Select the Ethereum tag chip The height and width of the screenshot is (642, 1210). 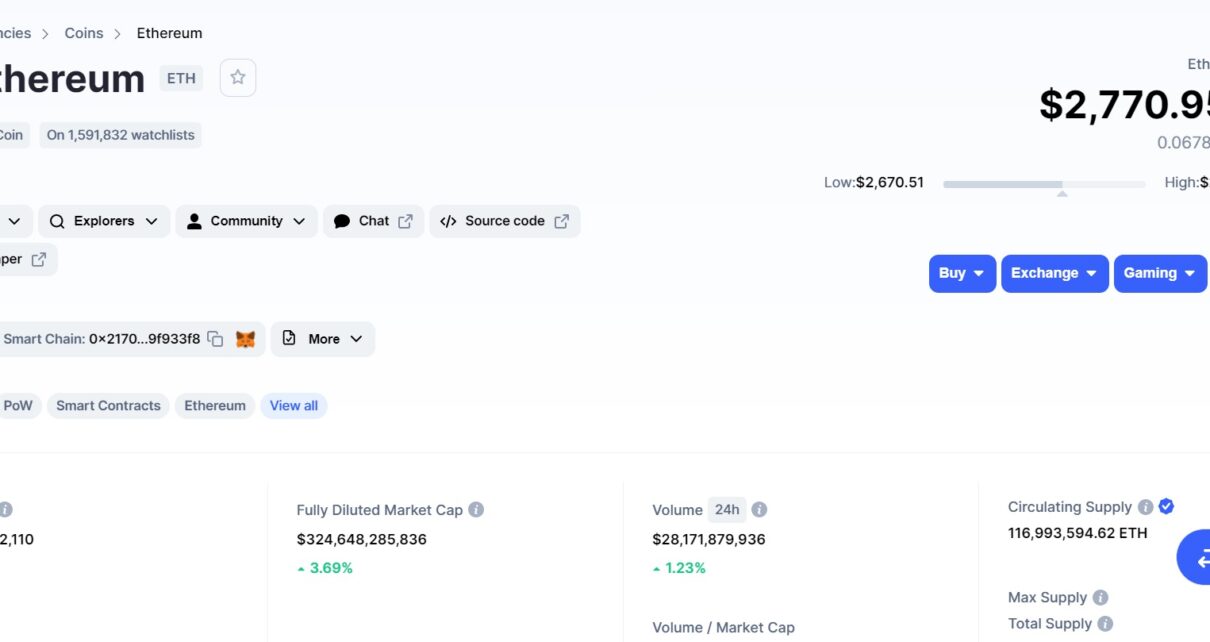point(215,406)
